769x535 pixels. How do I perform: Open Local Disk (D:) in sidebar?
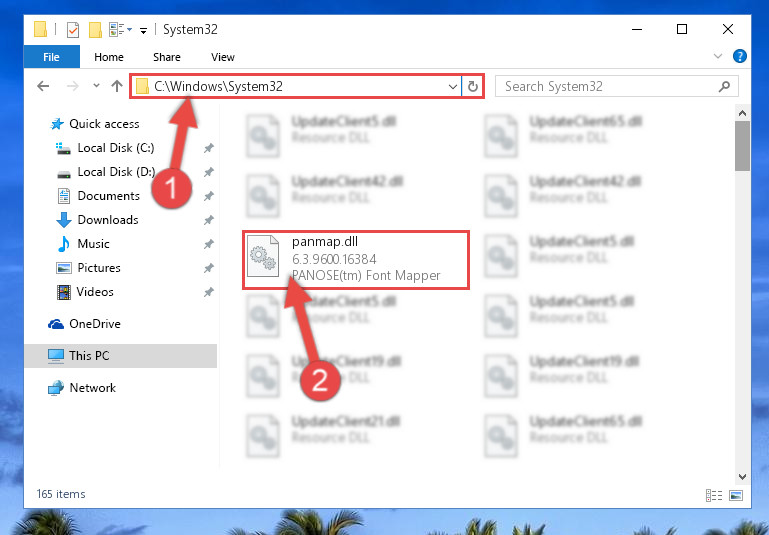(105, 172)
